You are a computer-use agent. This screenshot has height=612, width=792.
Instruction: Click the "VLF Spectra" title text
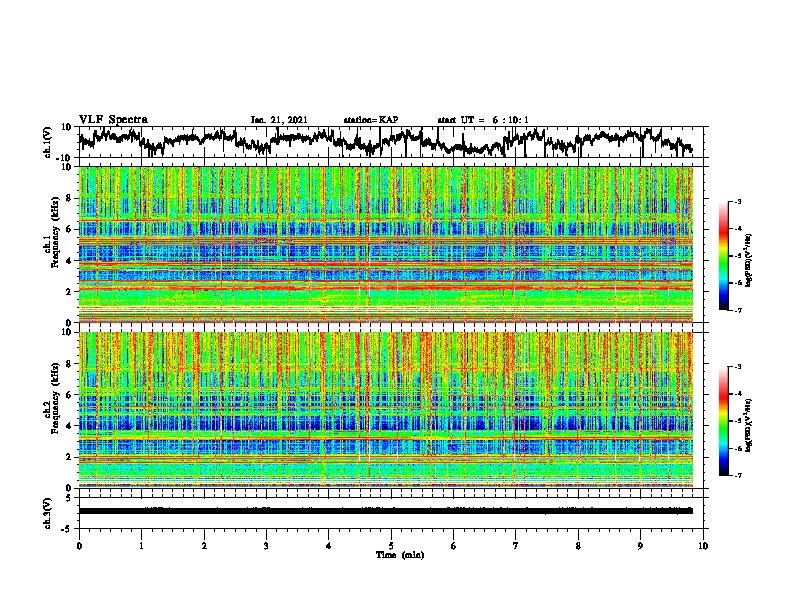coord(113,120)
